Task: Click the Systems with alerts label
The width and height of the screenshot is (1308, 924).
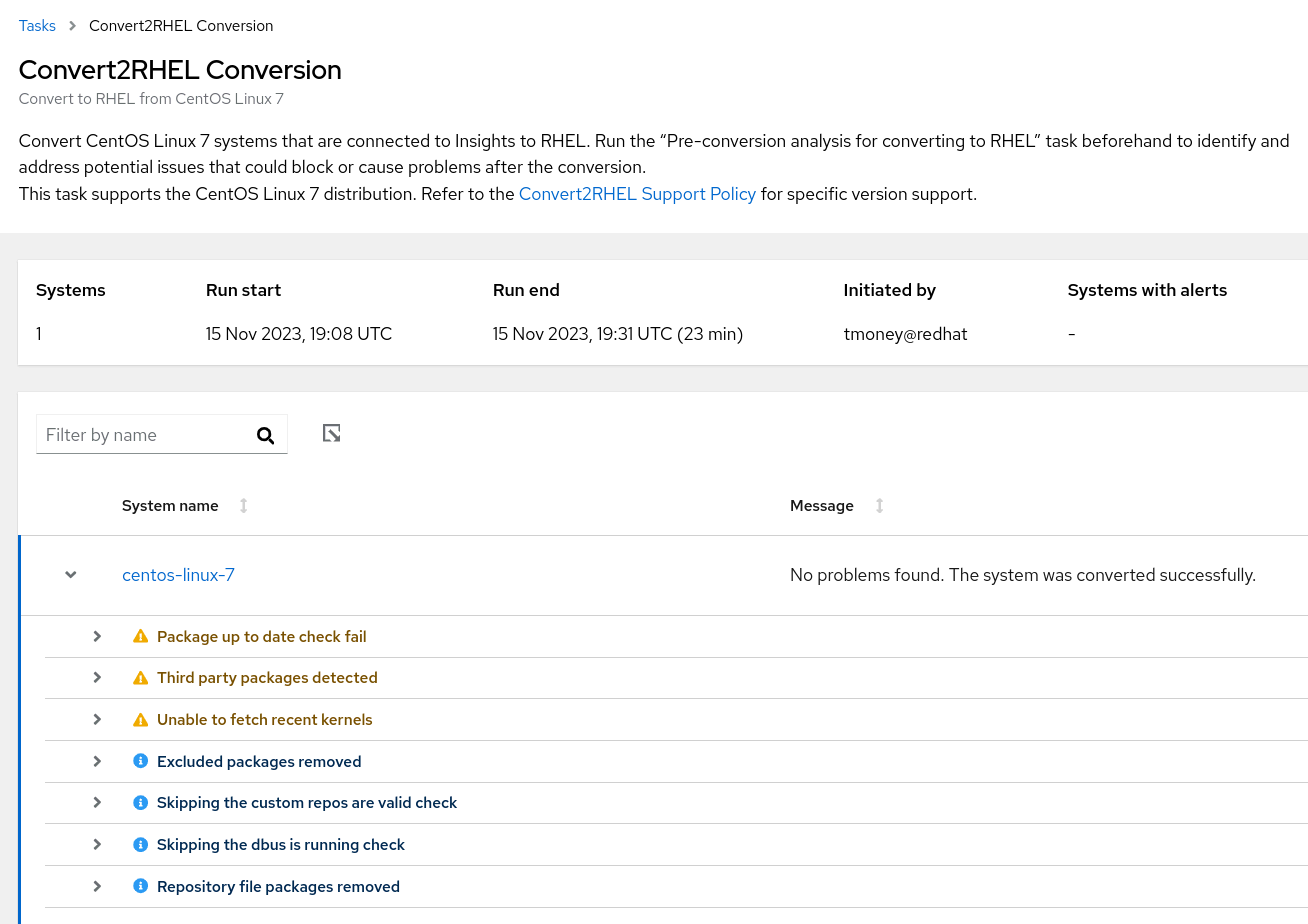Action: pos(1147,290)
